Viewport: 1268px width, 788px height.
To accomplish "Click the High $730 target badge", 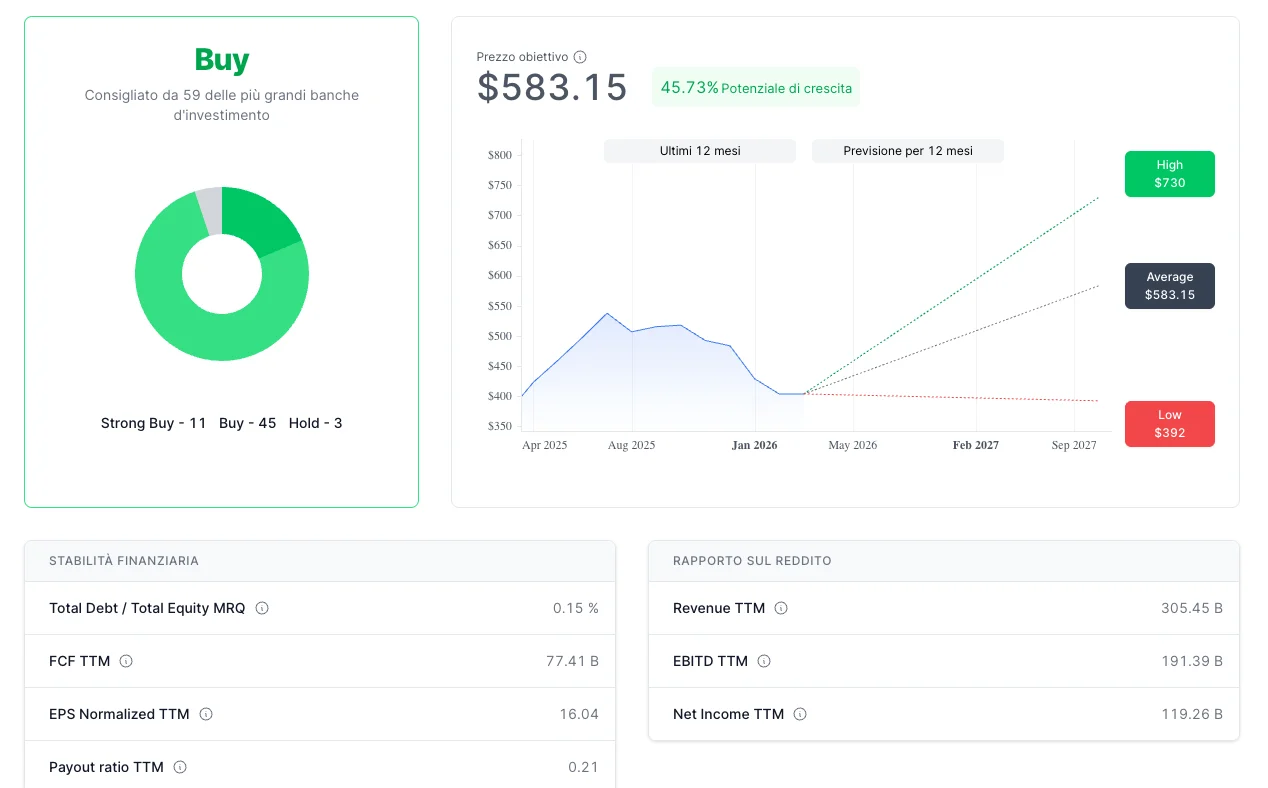I will [1169, 174].
